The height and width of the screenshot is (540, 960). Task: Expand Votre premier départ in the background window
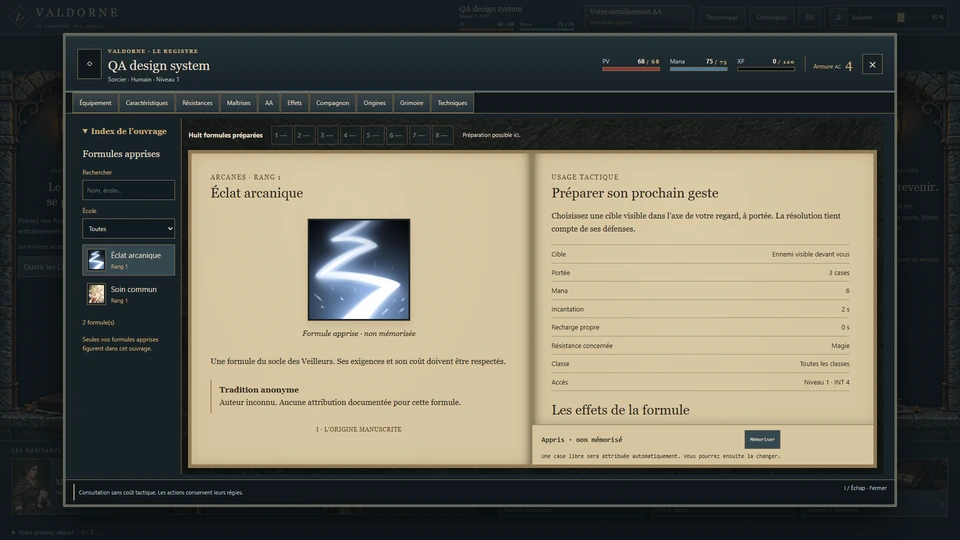[52, 532]
